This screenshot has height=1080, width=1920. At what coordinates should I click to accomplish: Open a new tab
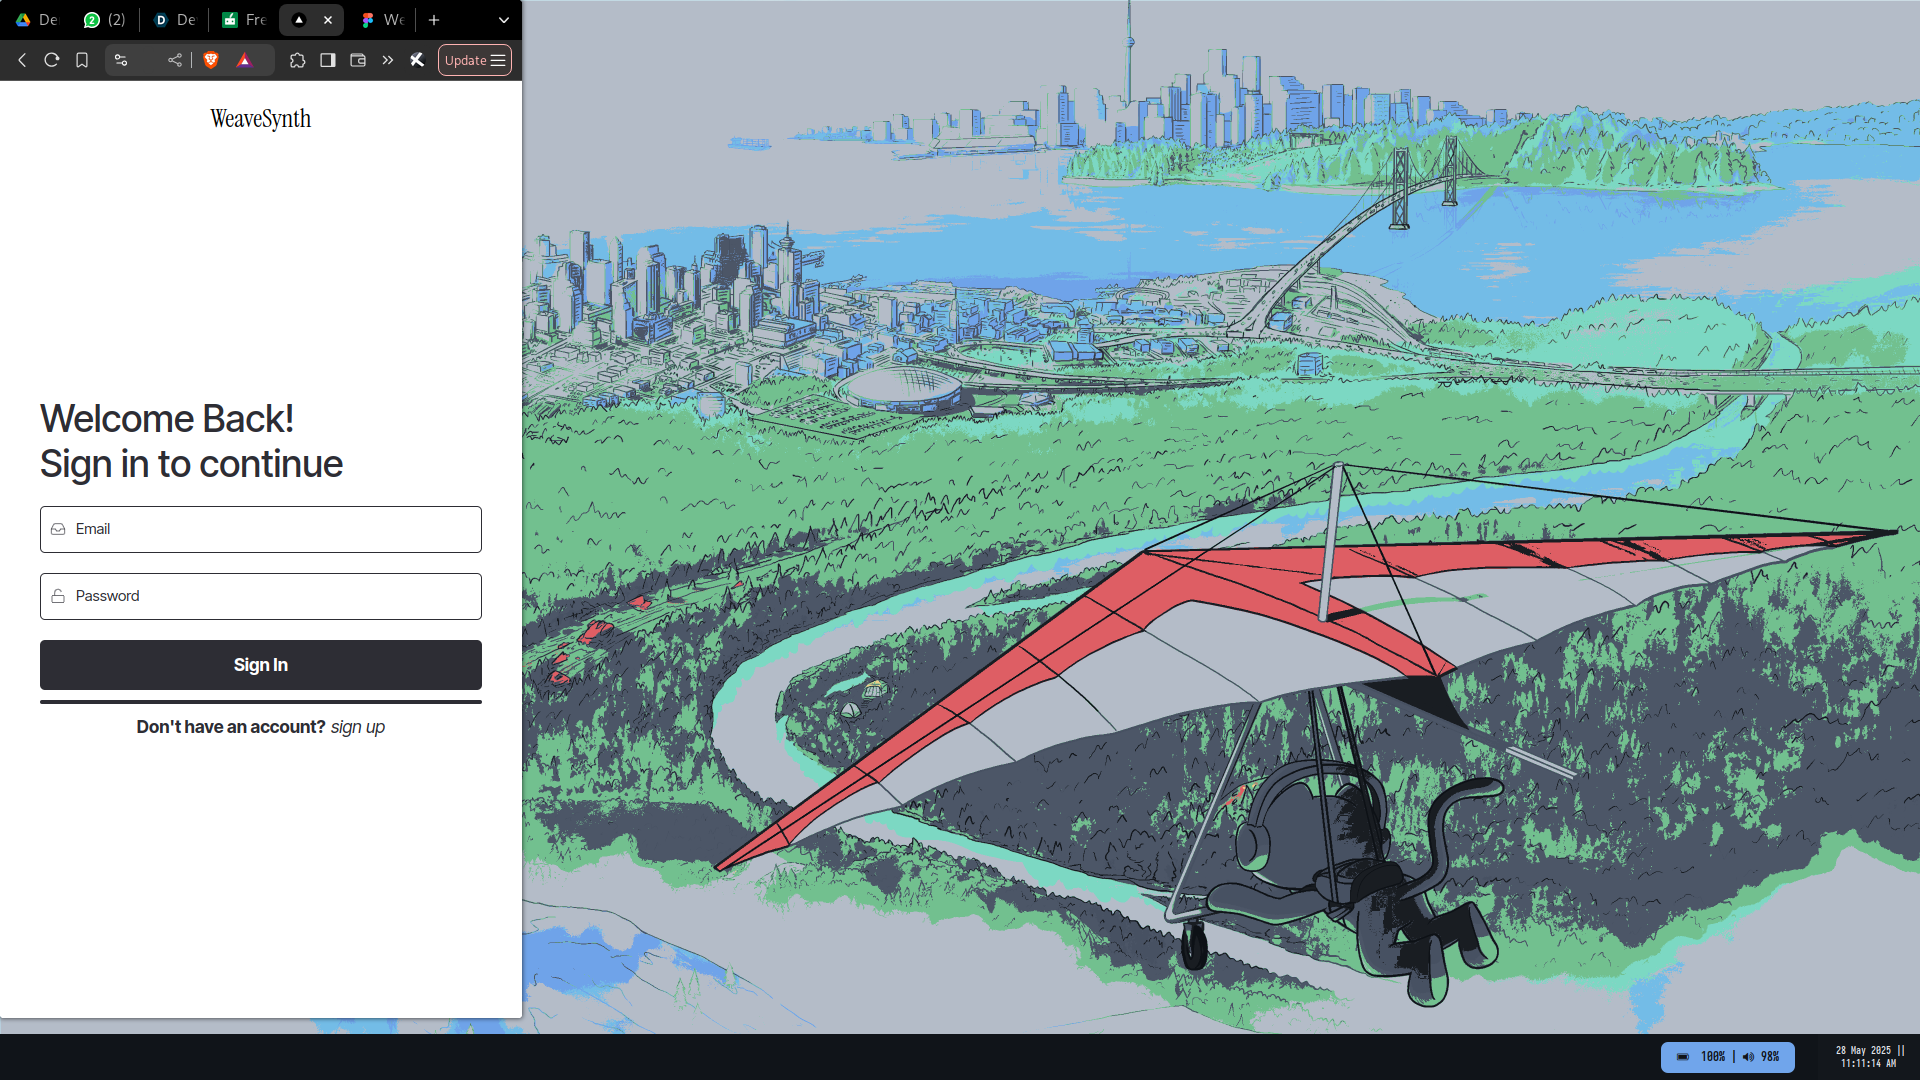(434, 20)
